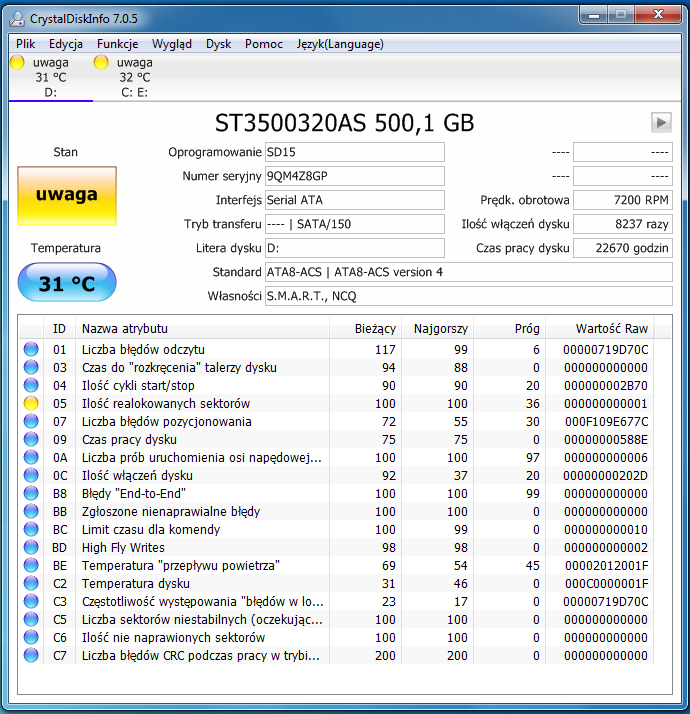Click status icon of attribute 03 row
This screenshot has width=690, height=714.
point(31,367)
